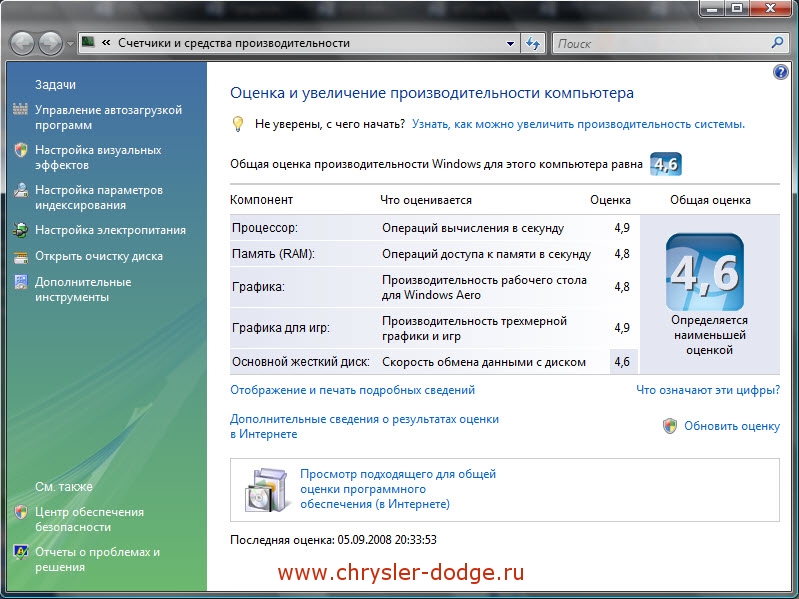
Task: Open Дополнительные сведения о результатах оценки link
Action: pyautogui.click(x=364, y=427)
